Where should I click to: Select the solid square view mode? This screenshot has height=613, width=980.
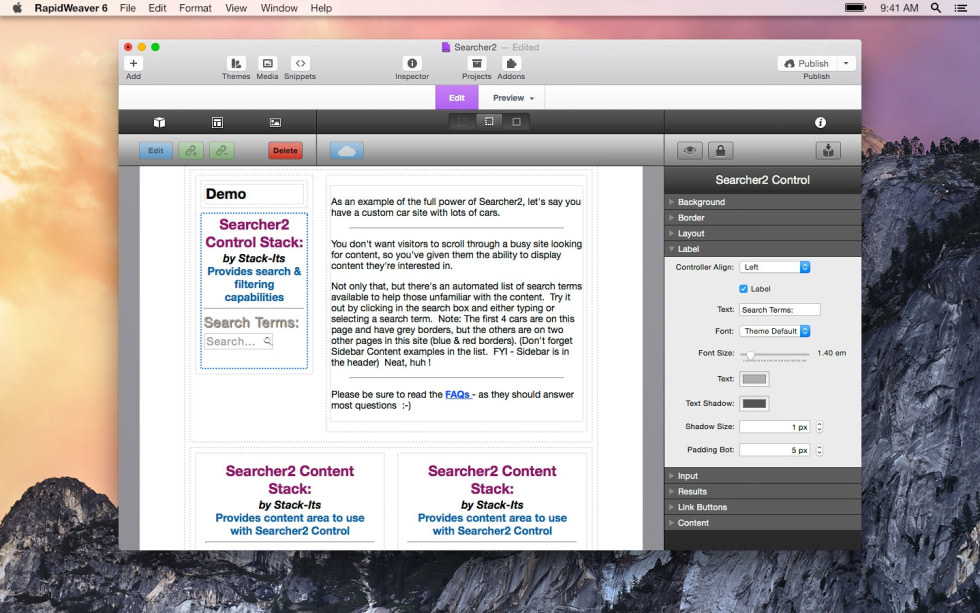(x=516, y=122)
